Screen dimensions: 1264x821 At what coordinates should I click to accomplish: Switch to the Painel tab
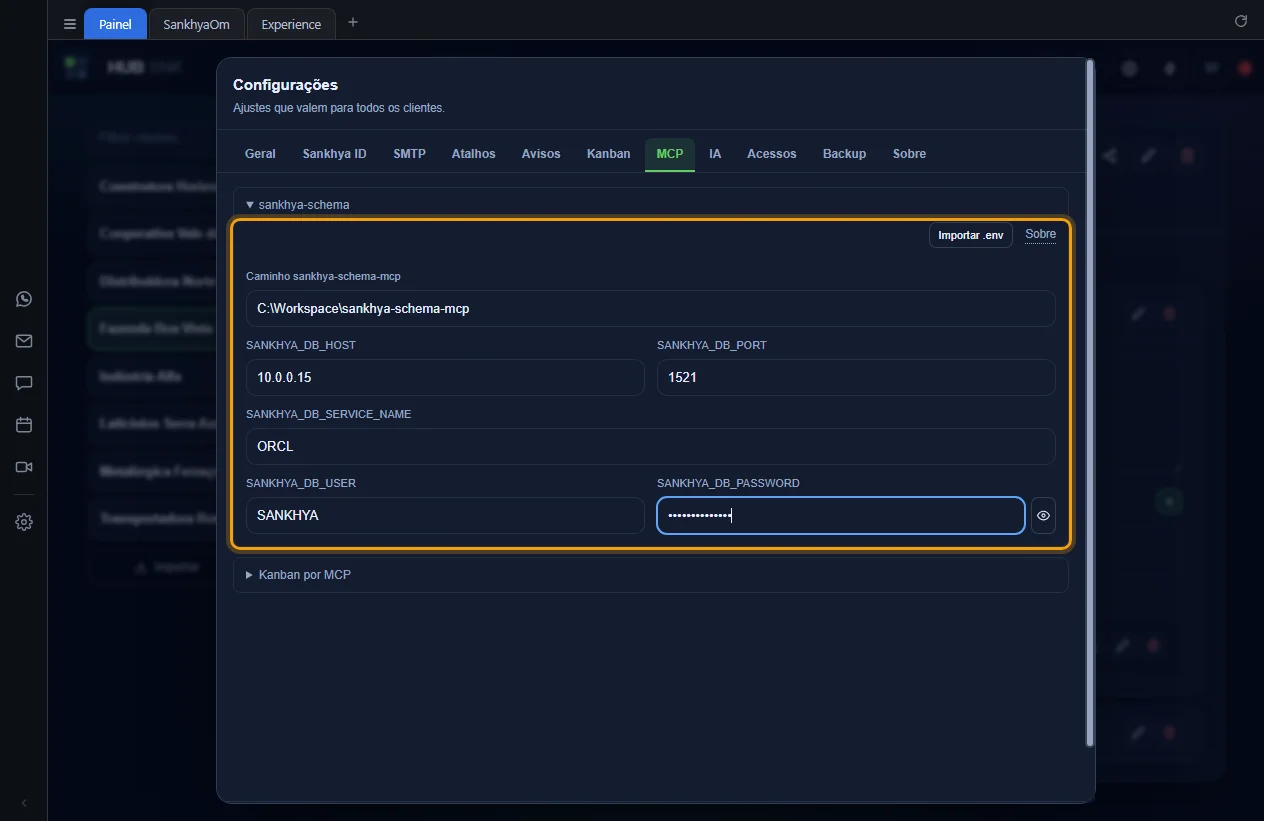[115, 24]
